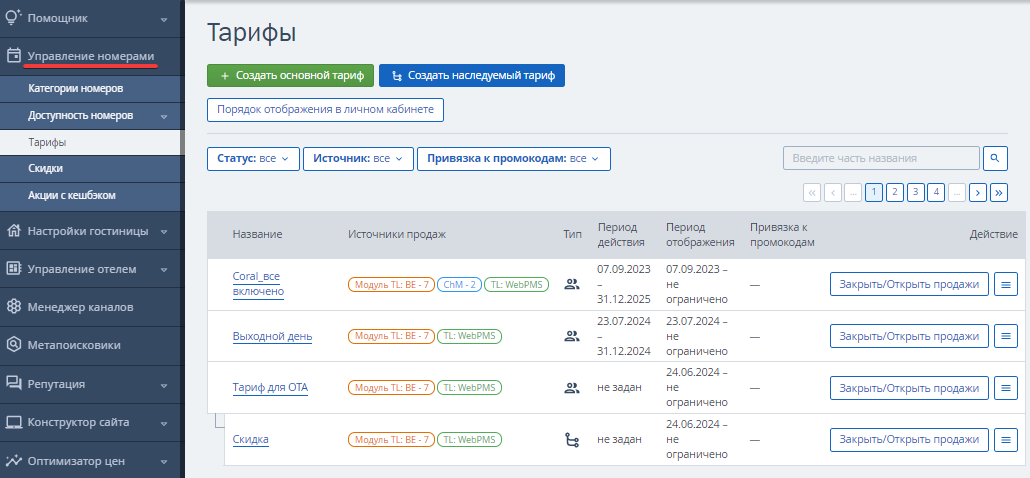1030x478 pixels.
Task: Open the Статус filter dropdown
Action: pyautogui.click(x=254, y=158)
